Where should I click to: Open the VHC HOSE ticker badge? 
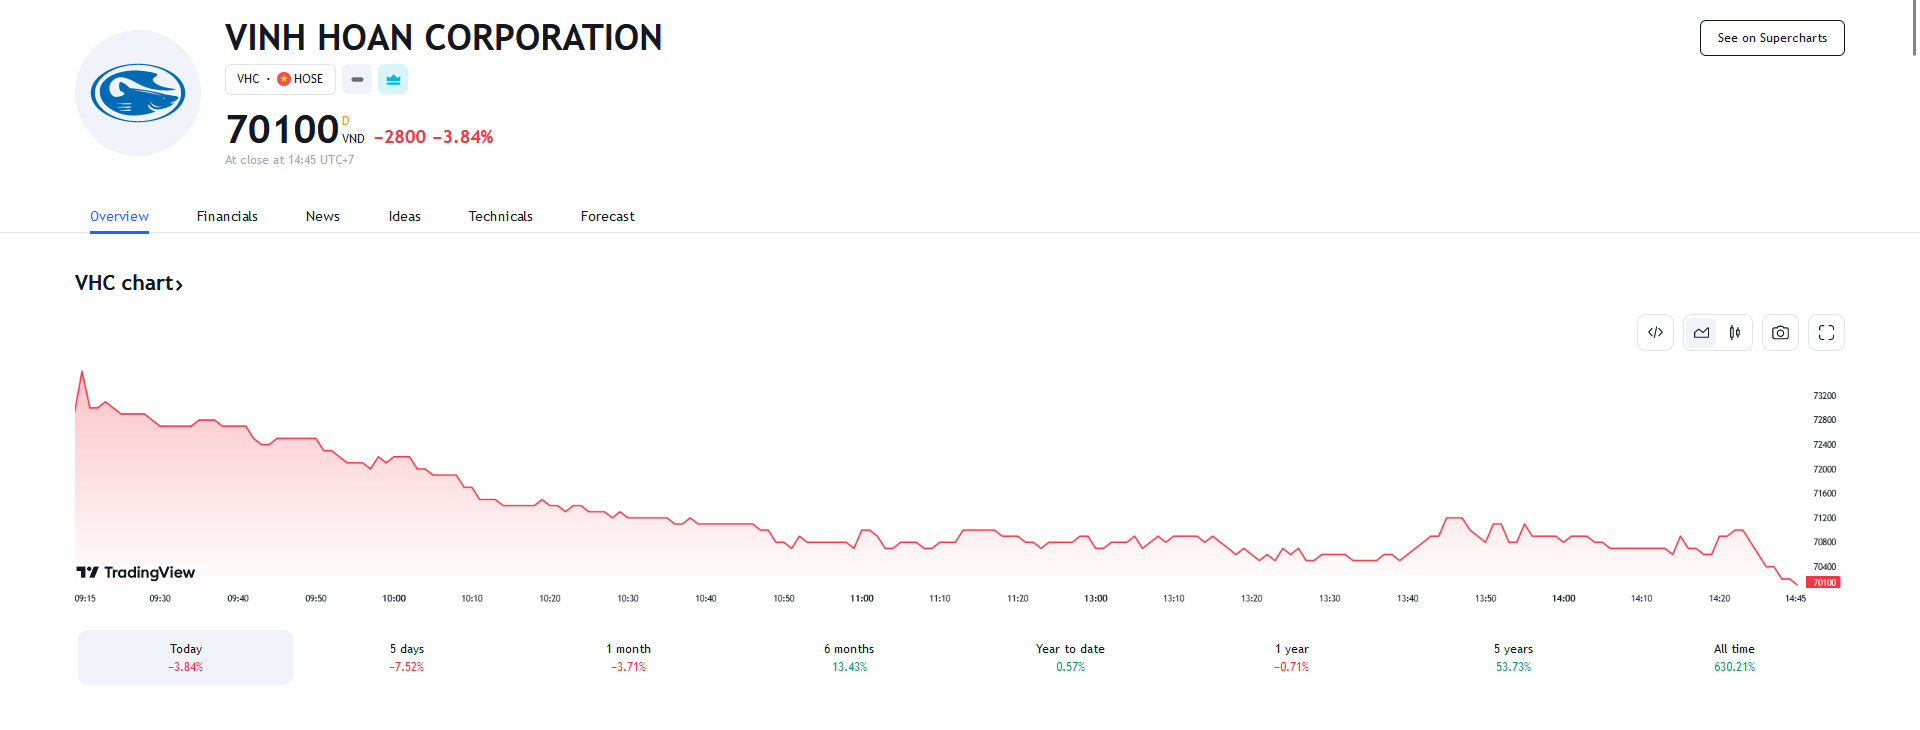(280, 79)
